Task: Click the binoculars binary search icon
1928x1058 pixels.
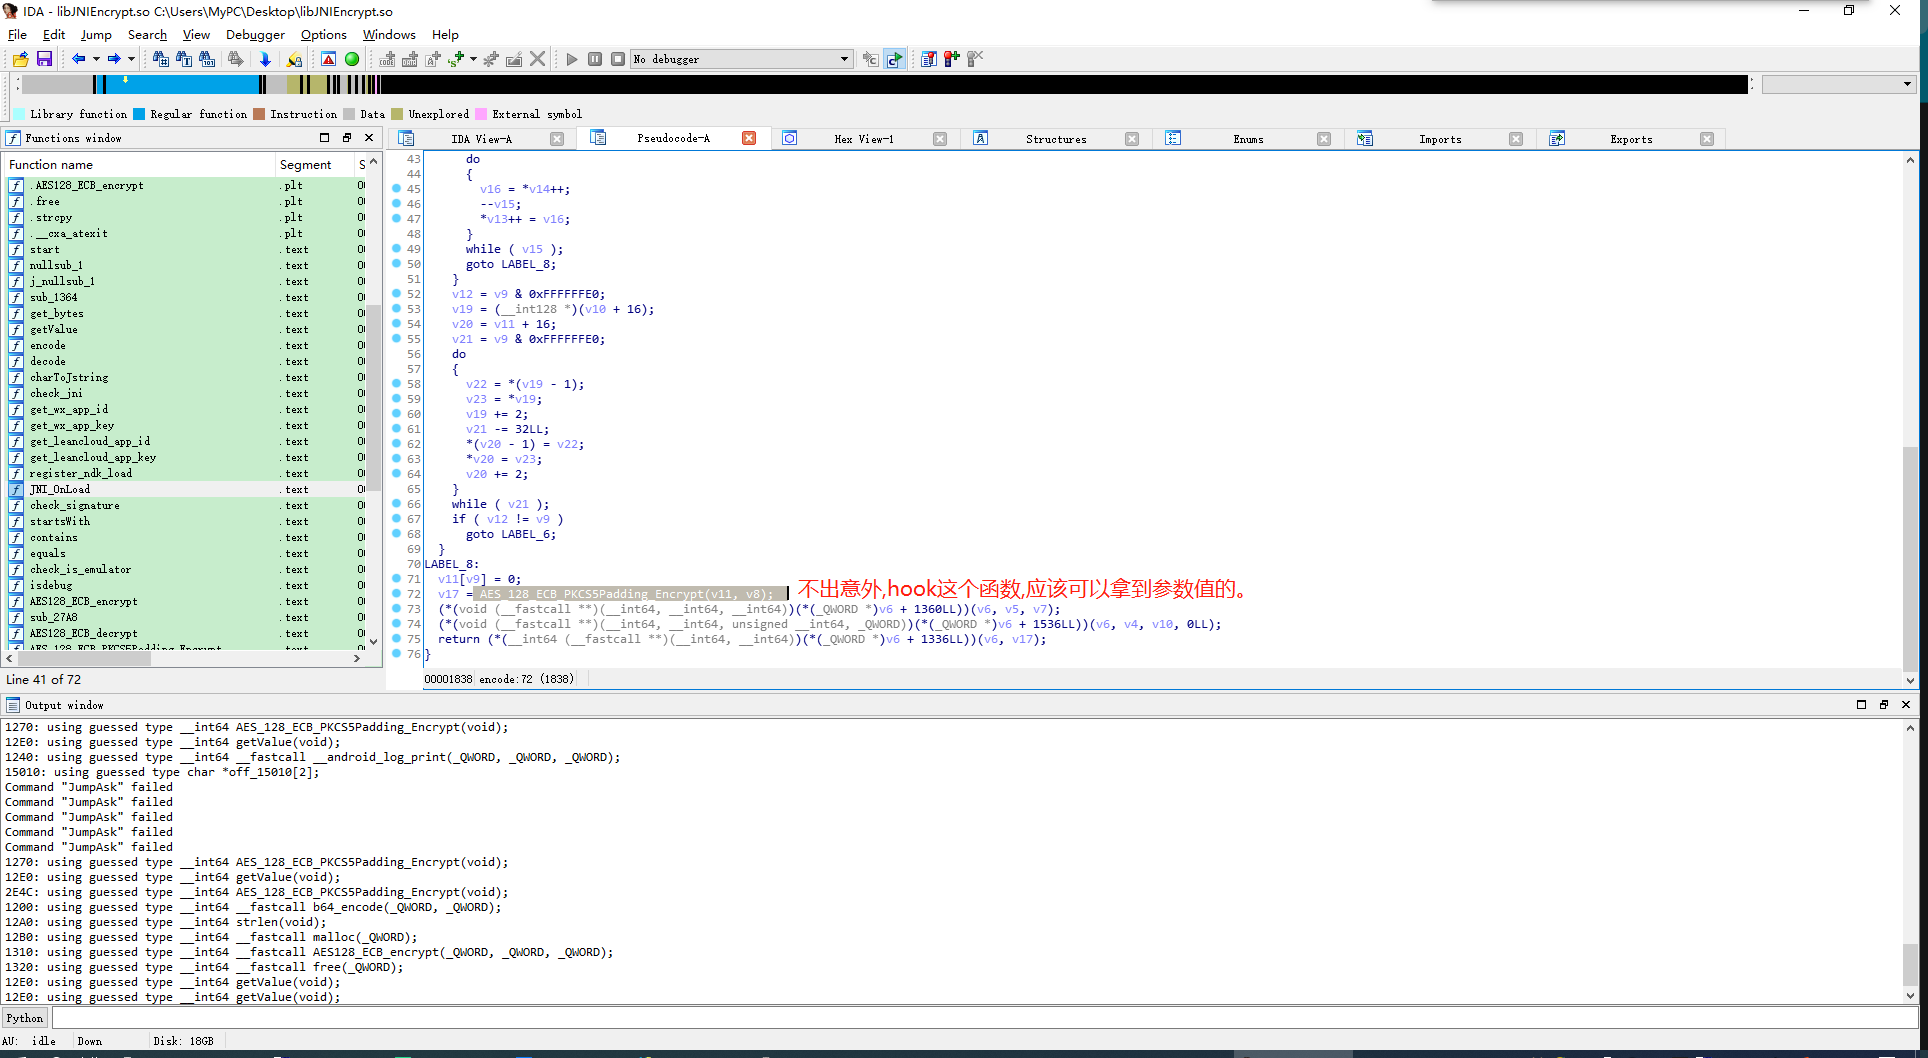Action: pos(207,59)
